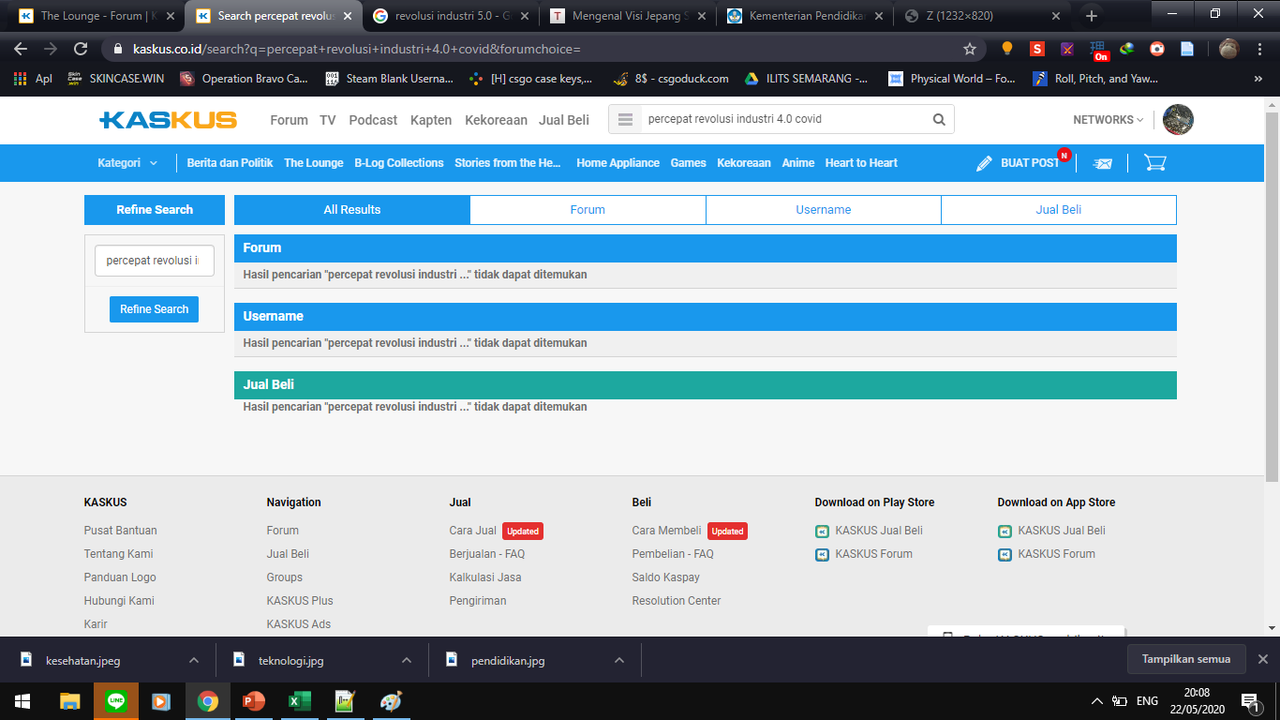1280x720 pixels.
Task: Open Chrome three-dot menu
Action: point(1259,48)
